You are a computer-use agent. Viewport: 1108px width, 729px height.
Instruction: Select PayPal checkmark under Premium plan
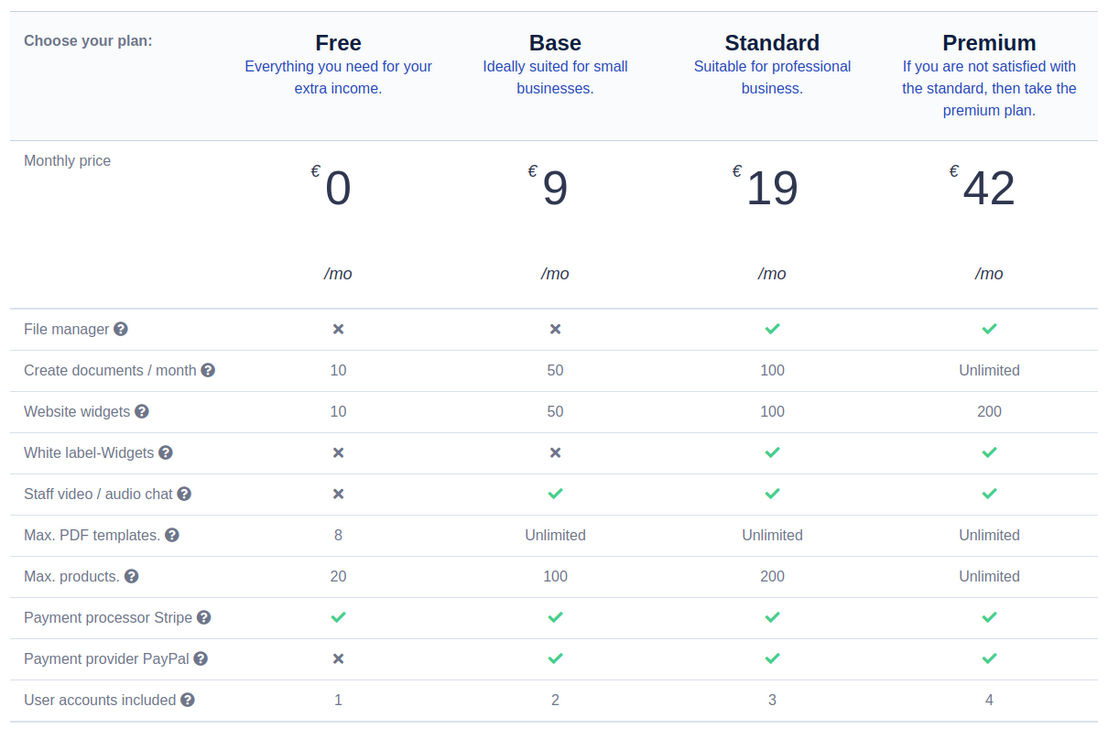pos(989,658)
